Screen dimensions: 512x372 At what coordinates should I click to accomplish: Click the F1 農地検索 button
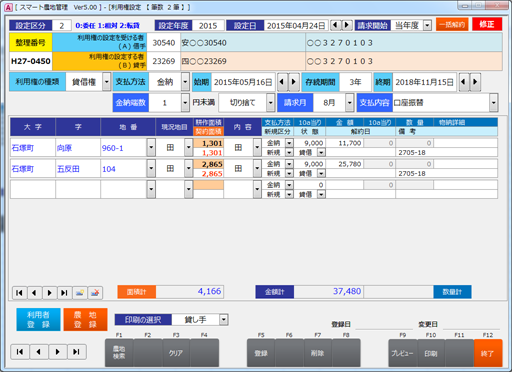click(119, 353)
